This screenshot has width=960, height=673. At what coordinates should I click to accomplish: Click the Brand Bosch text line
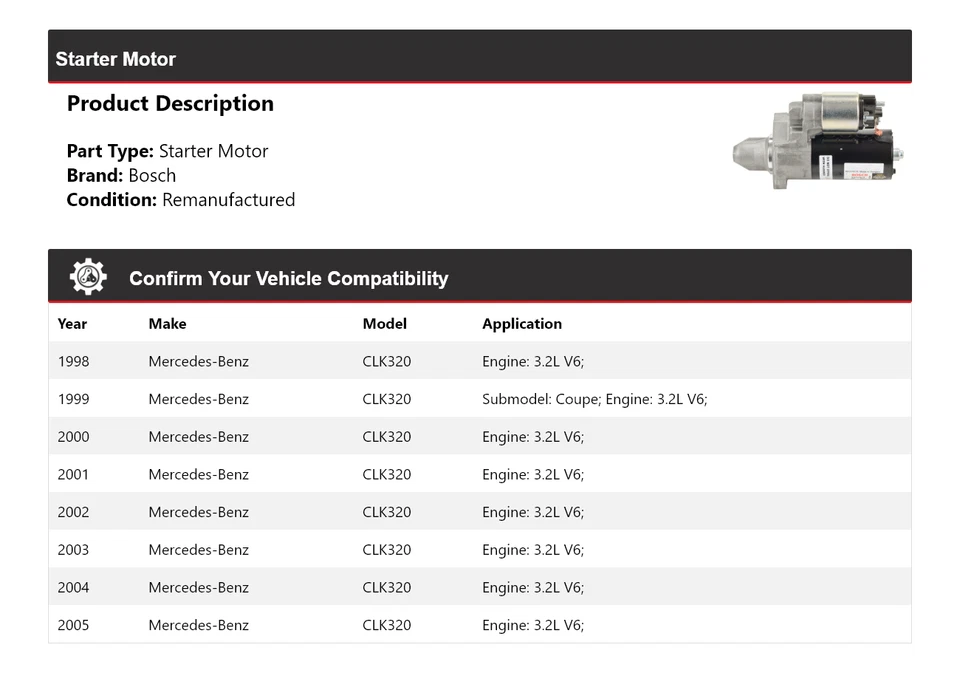[x=121, y=176]
